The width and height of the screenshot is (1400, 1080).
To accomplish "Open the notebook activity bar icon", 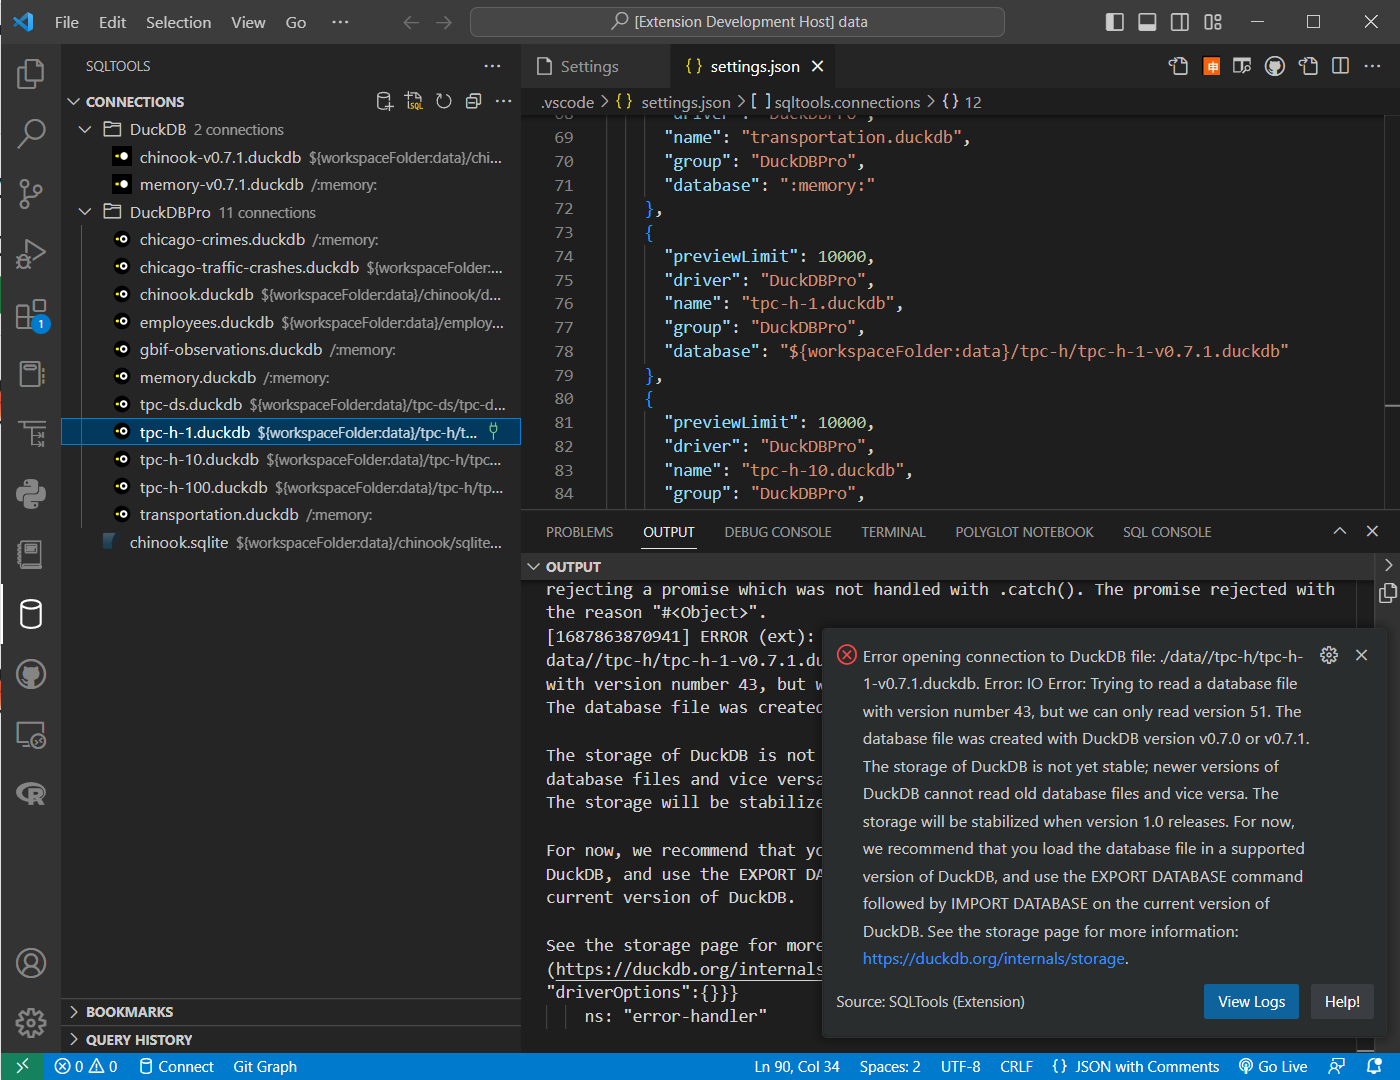I will [x=31, y=554].
